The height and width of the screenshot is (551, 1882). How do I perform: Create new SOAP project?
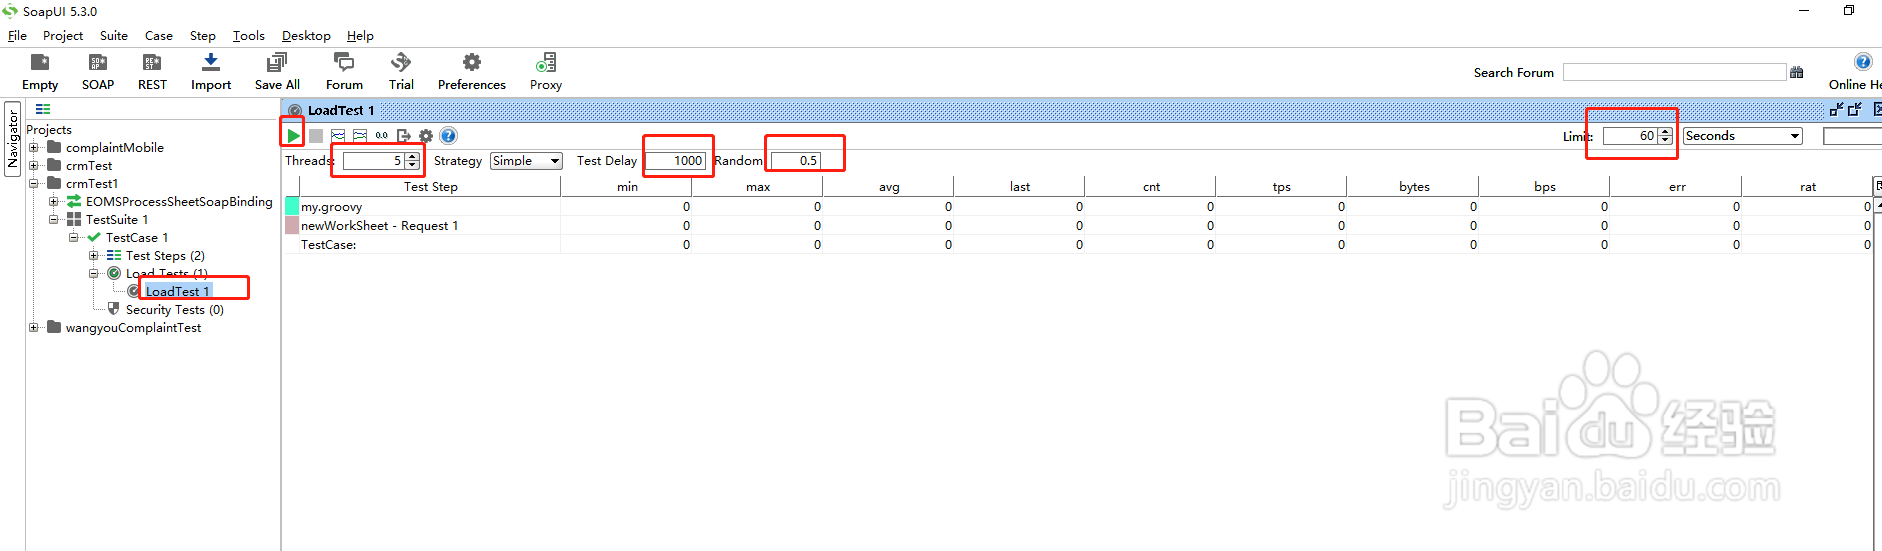tap(98, 72)
